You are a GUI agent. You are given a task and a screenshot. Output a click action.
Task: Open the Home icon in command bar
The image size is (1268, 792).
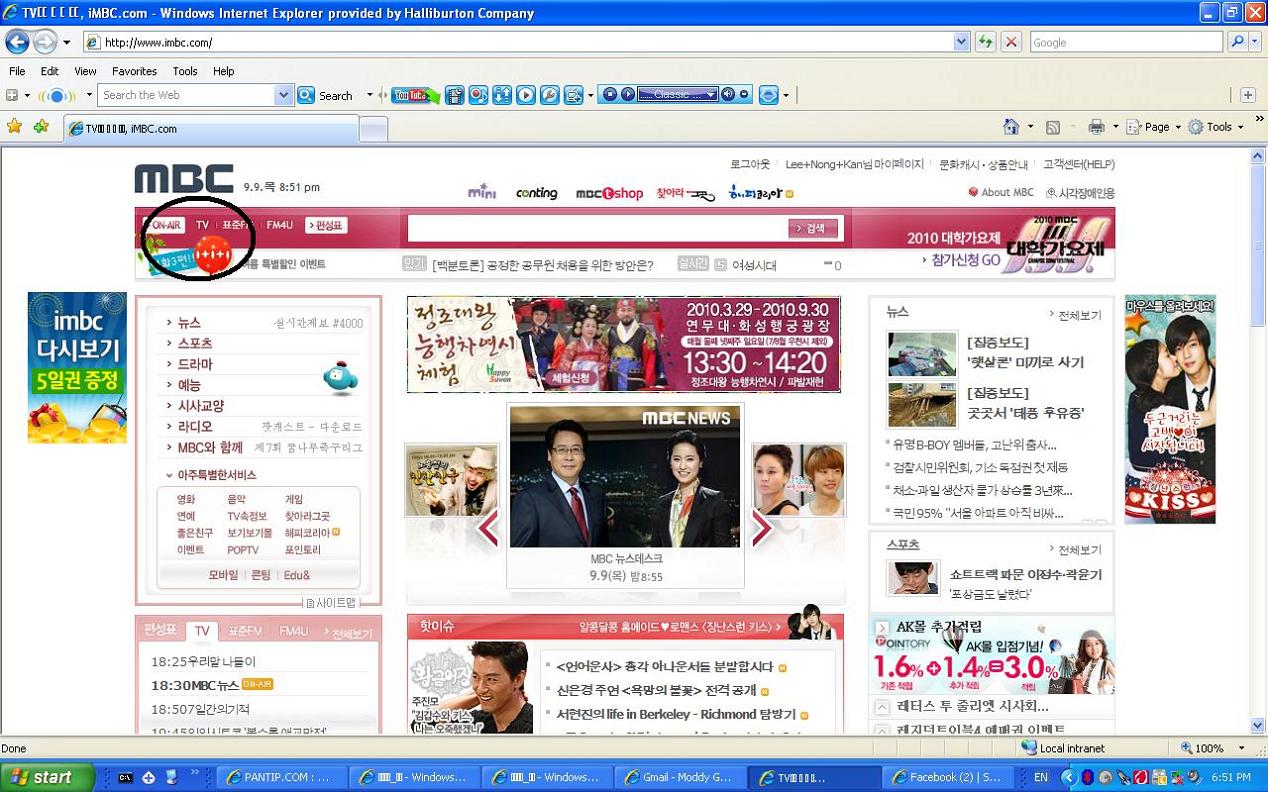click(x=1011, y=127)
